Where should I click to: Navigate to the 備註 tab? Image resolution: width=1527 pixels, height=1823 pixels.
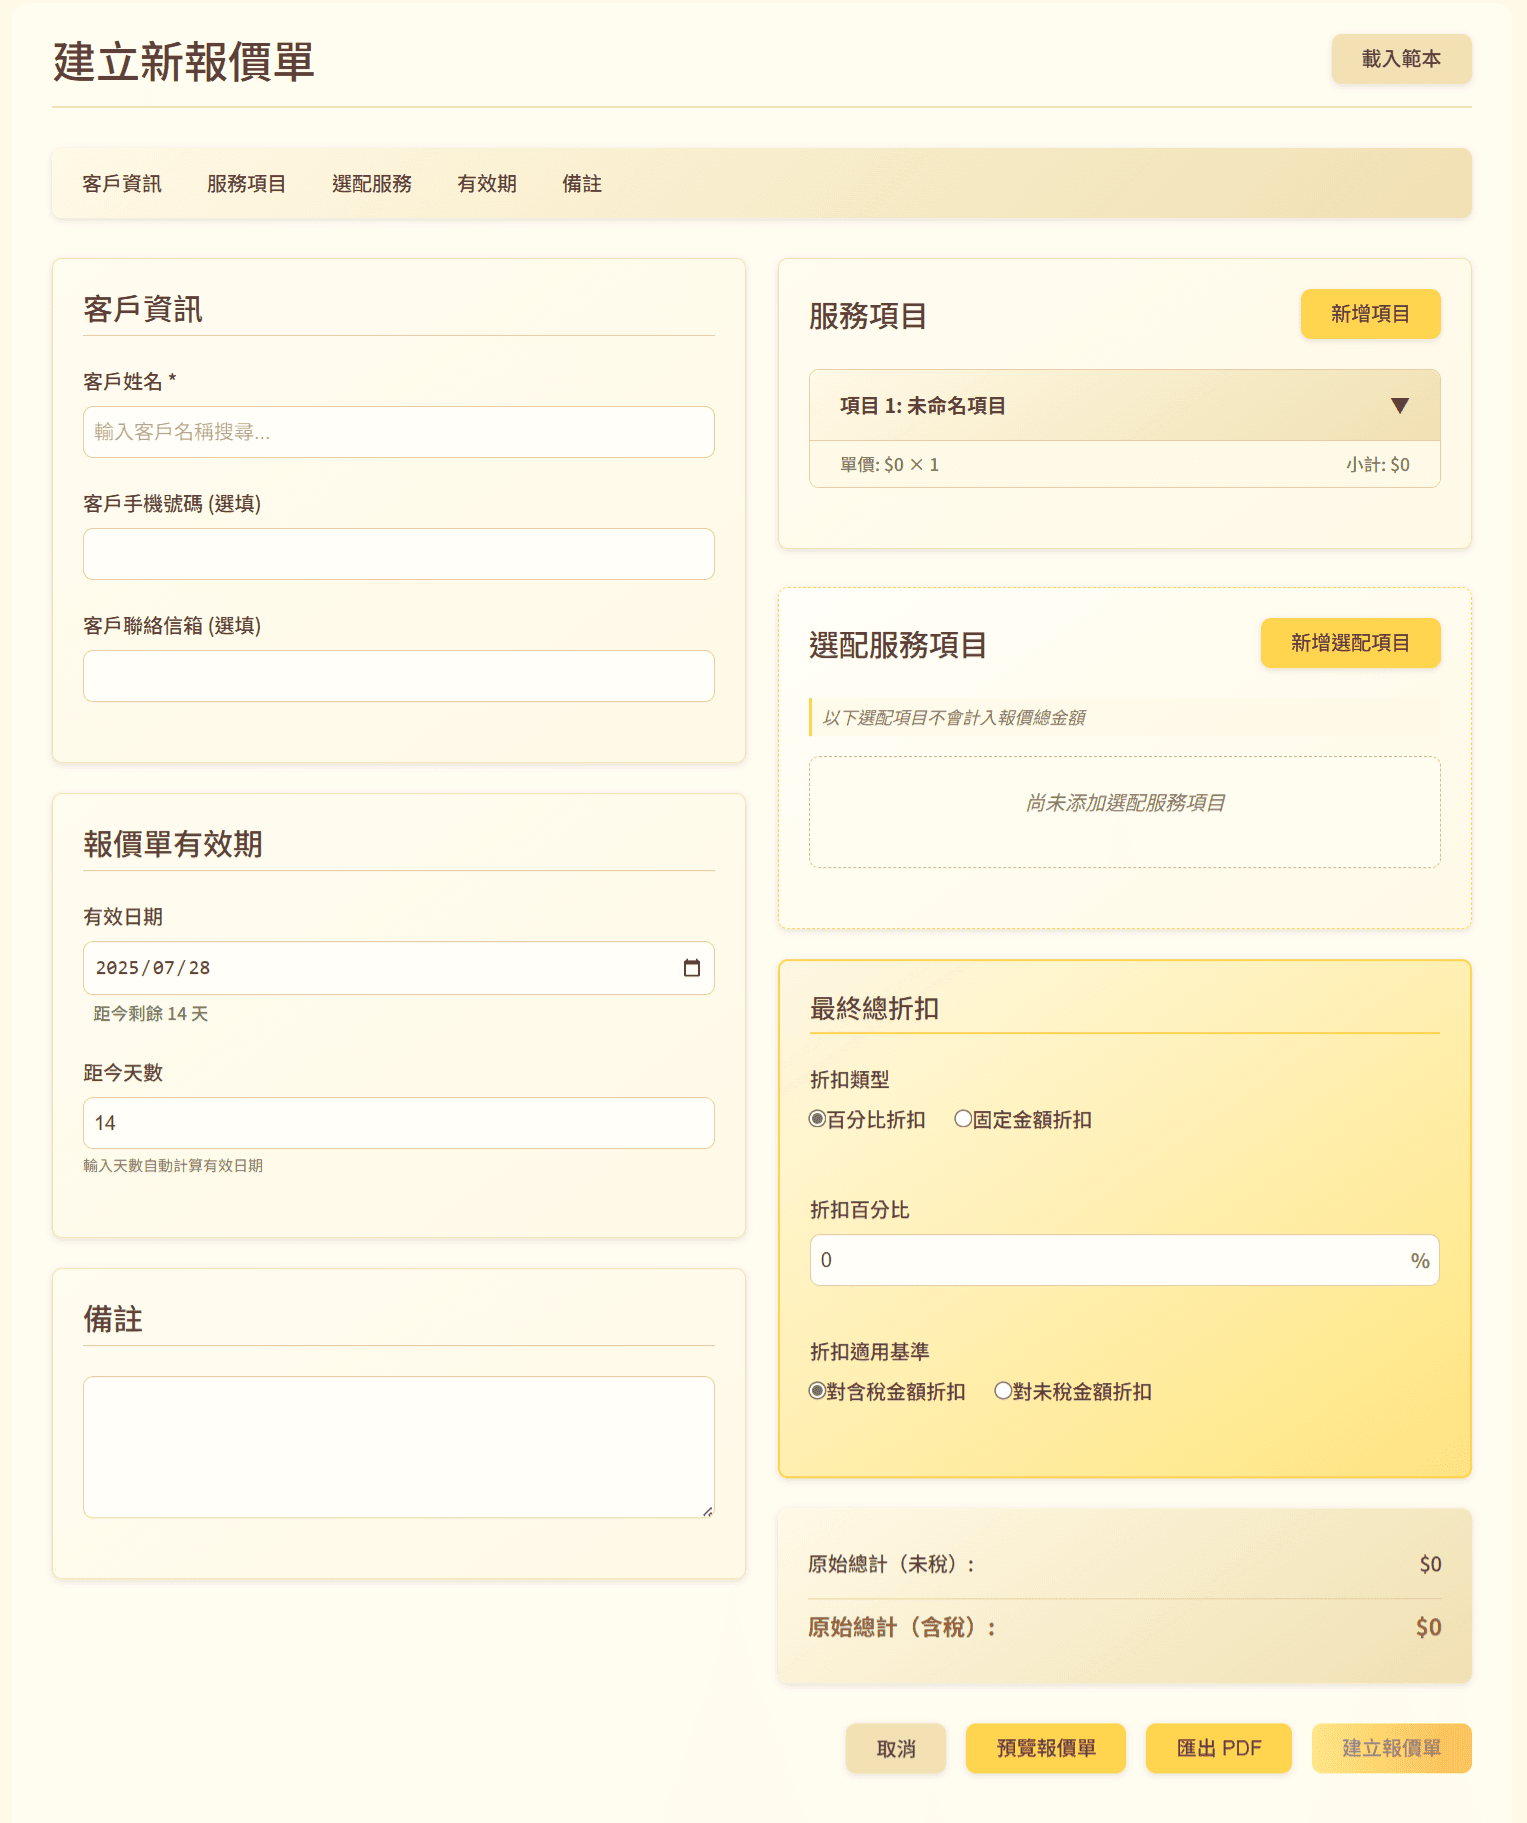(x=582, y=184)
